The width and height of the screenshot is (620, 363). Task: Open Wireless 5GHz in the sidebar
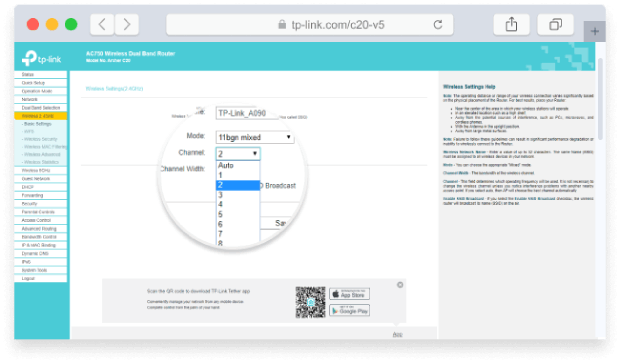[41, 170]
